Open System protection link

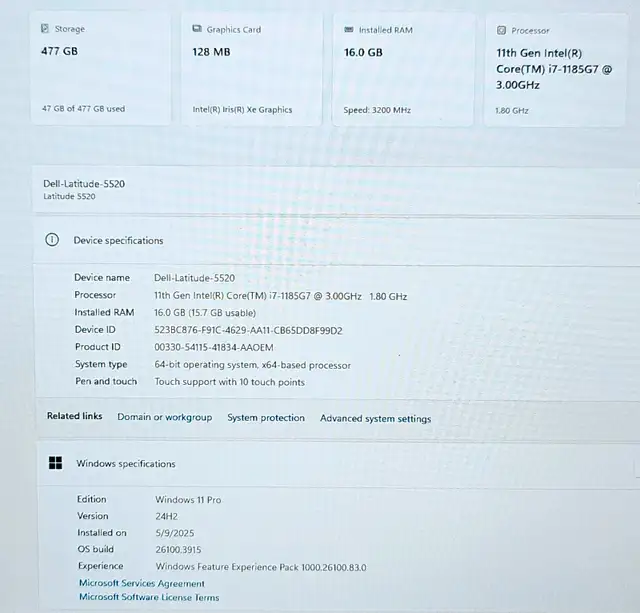[x=266, y=418]
